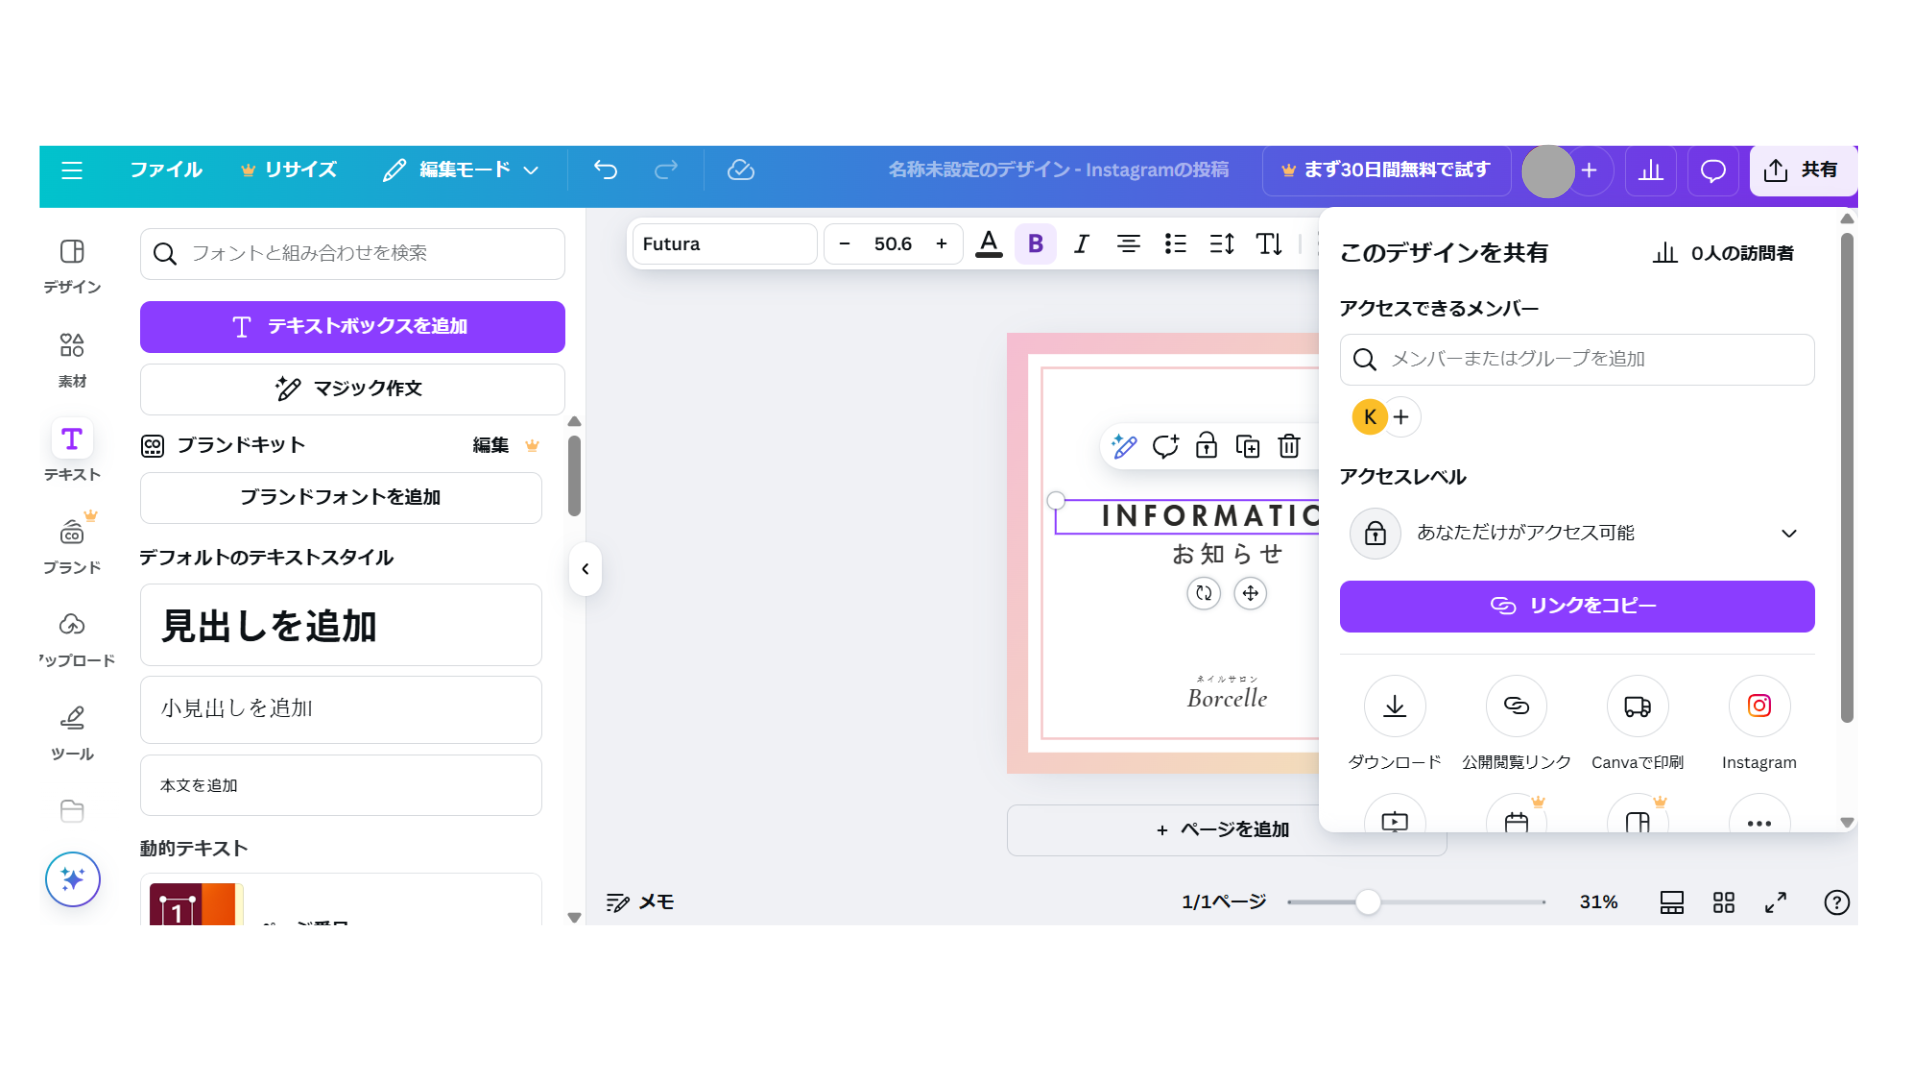
Task: Switch to grid view of pages
Action: (x=1723, y=902)
